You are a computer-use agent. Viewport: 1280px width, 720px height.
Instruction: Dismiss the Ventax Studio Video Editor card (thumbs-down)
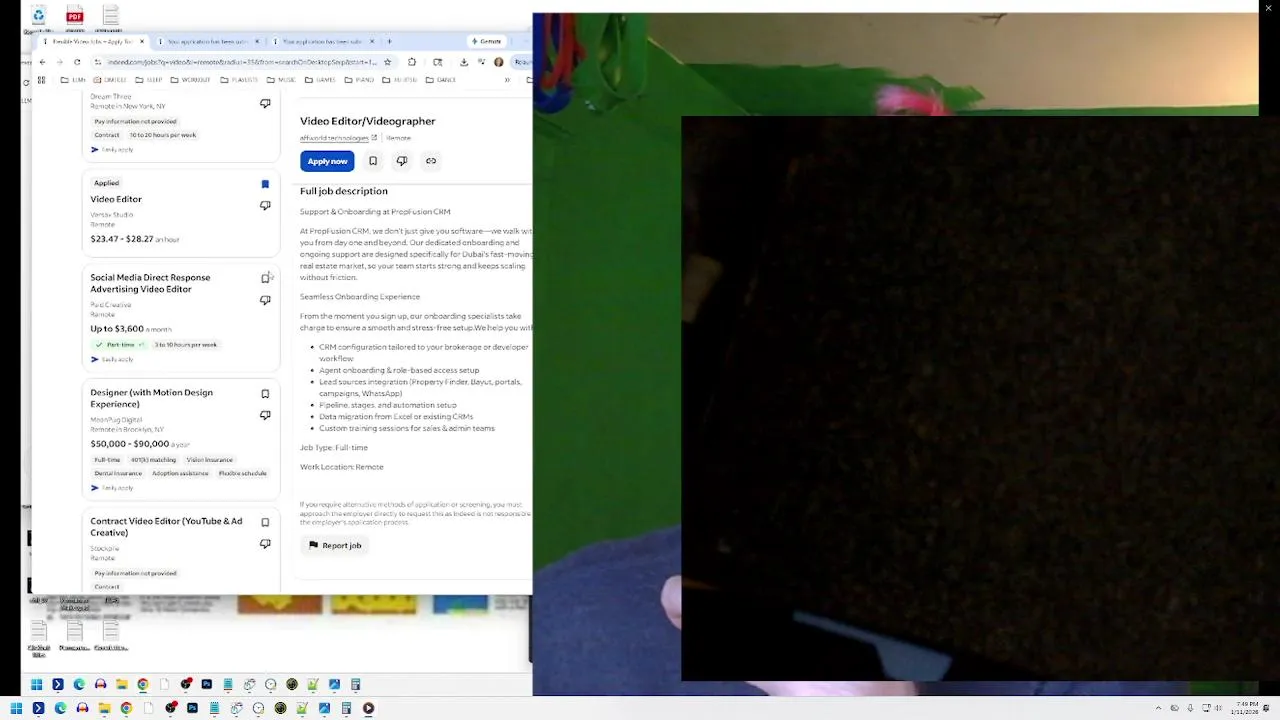coord(265,206)
